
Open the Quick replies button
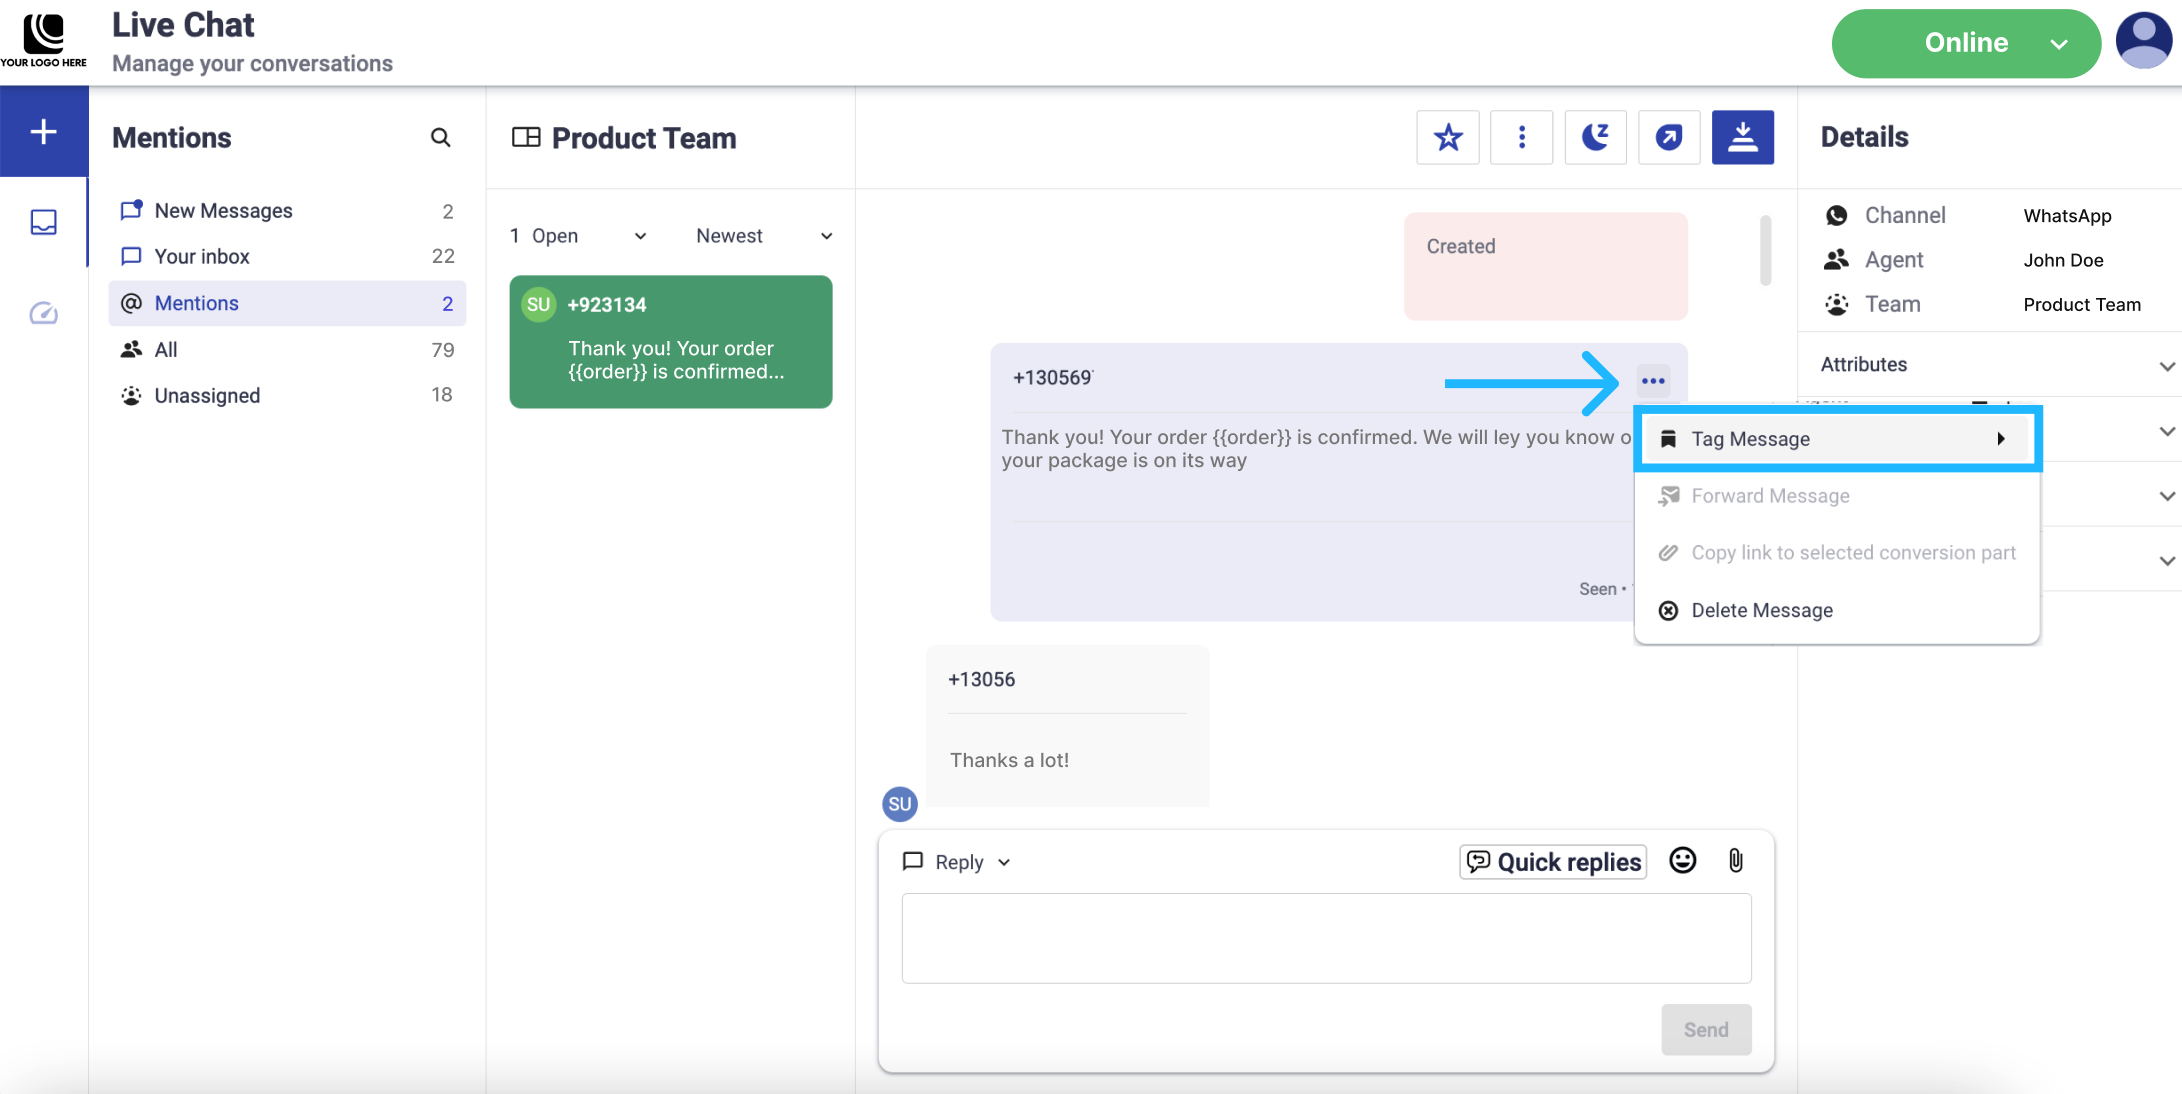(1553, 862)
